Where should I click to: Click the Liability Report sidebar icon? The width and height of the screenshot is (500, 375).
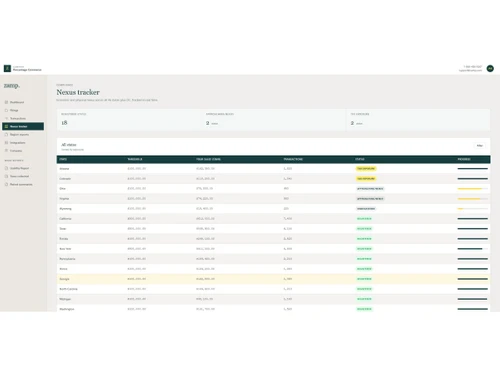[x=6, y=168]
